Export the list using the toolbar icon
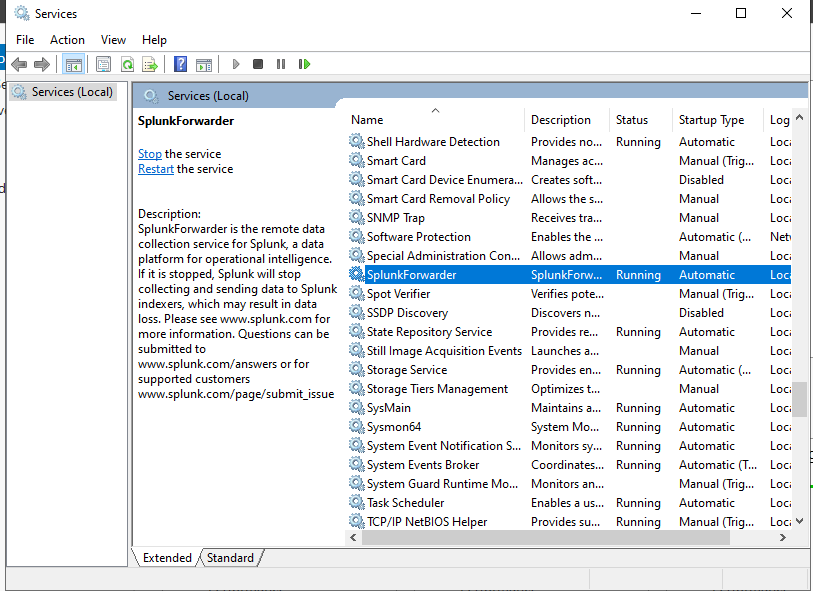813x591 pixels. (150, 64)
